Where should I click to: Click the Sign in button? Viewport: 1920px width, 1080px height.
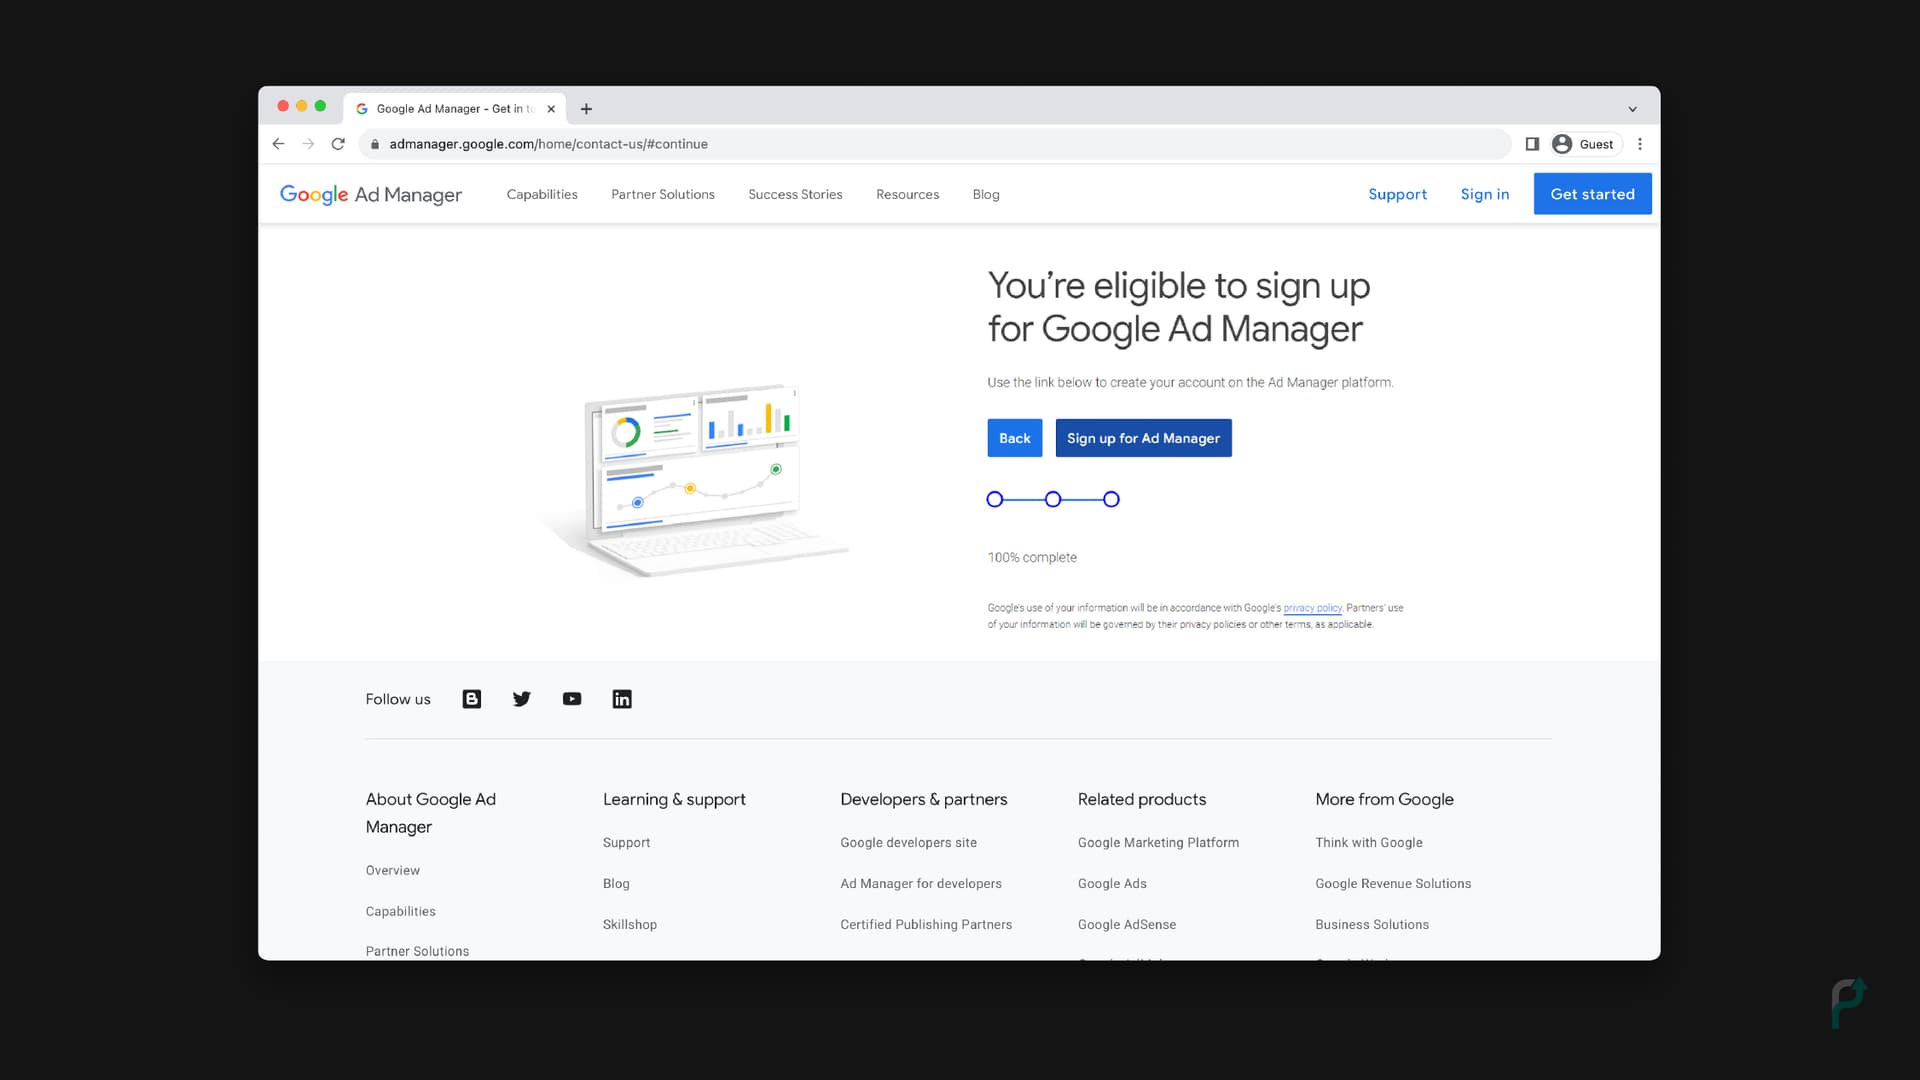(x=1485, y=194)
